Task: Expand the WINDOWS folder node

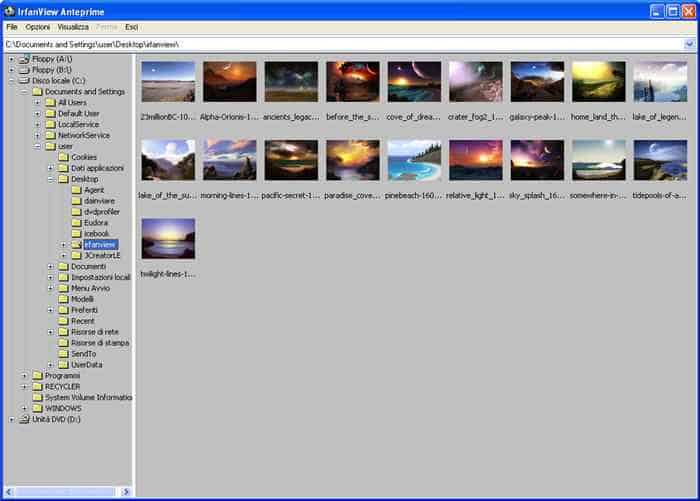Action: point(25,408)
